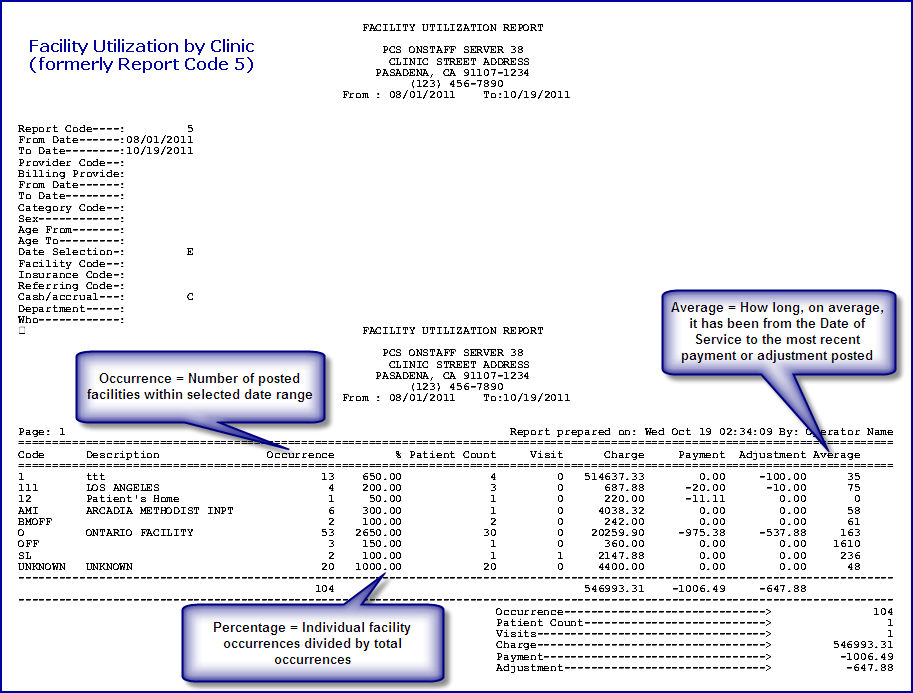Click the charge value 514637.33
Image resolution: width=913 pixels, height=693 pixels.
point(614,477)
